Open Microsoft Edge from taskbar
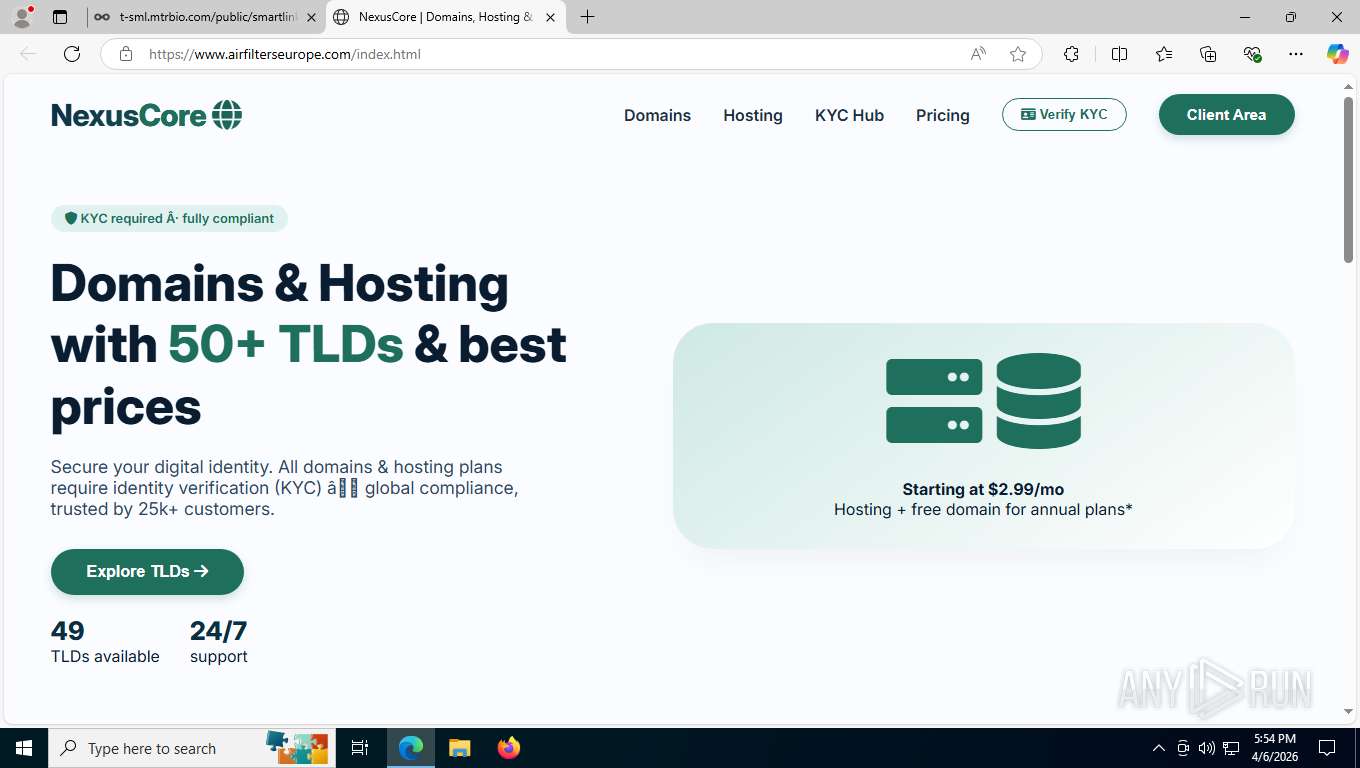The image size is (1360, 768). click(411, 748)
